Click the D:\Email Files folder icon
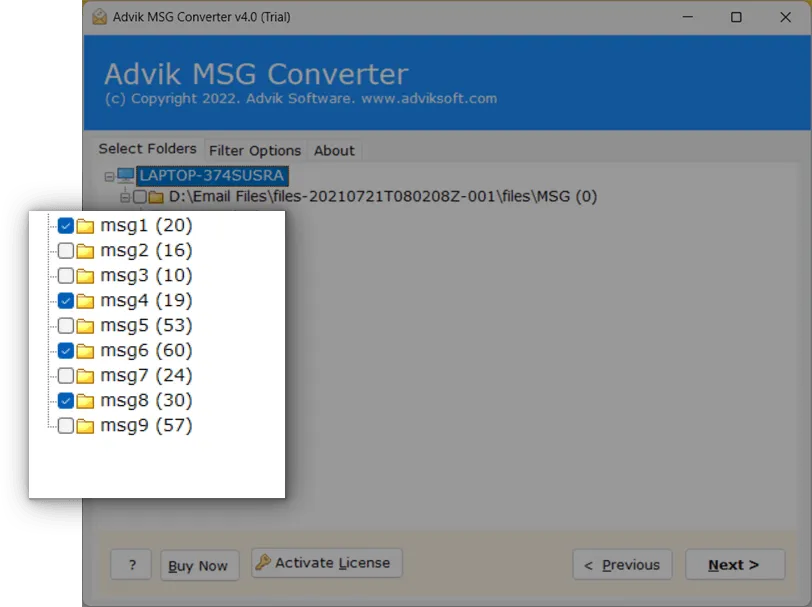This screenshot has height=607, width=812. (156, 197)
